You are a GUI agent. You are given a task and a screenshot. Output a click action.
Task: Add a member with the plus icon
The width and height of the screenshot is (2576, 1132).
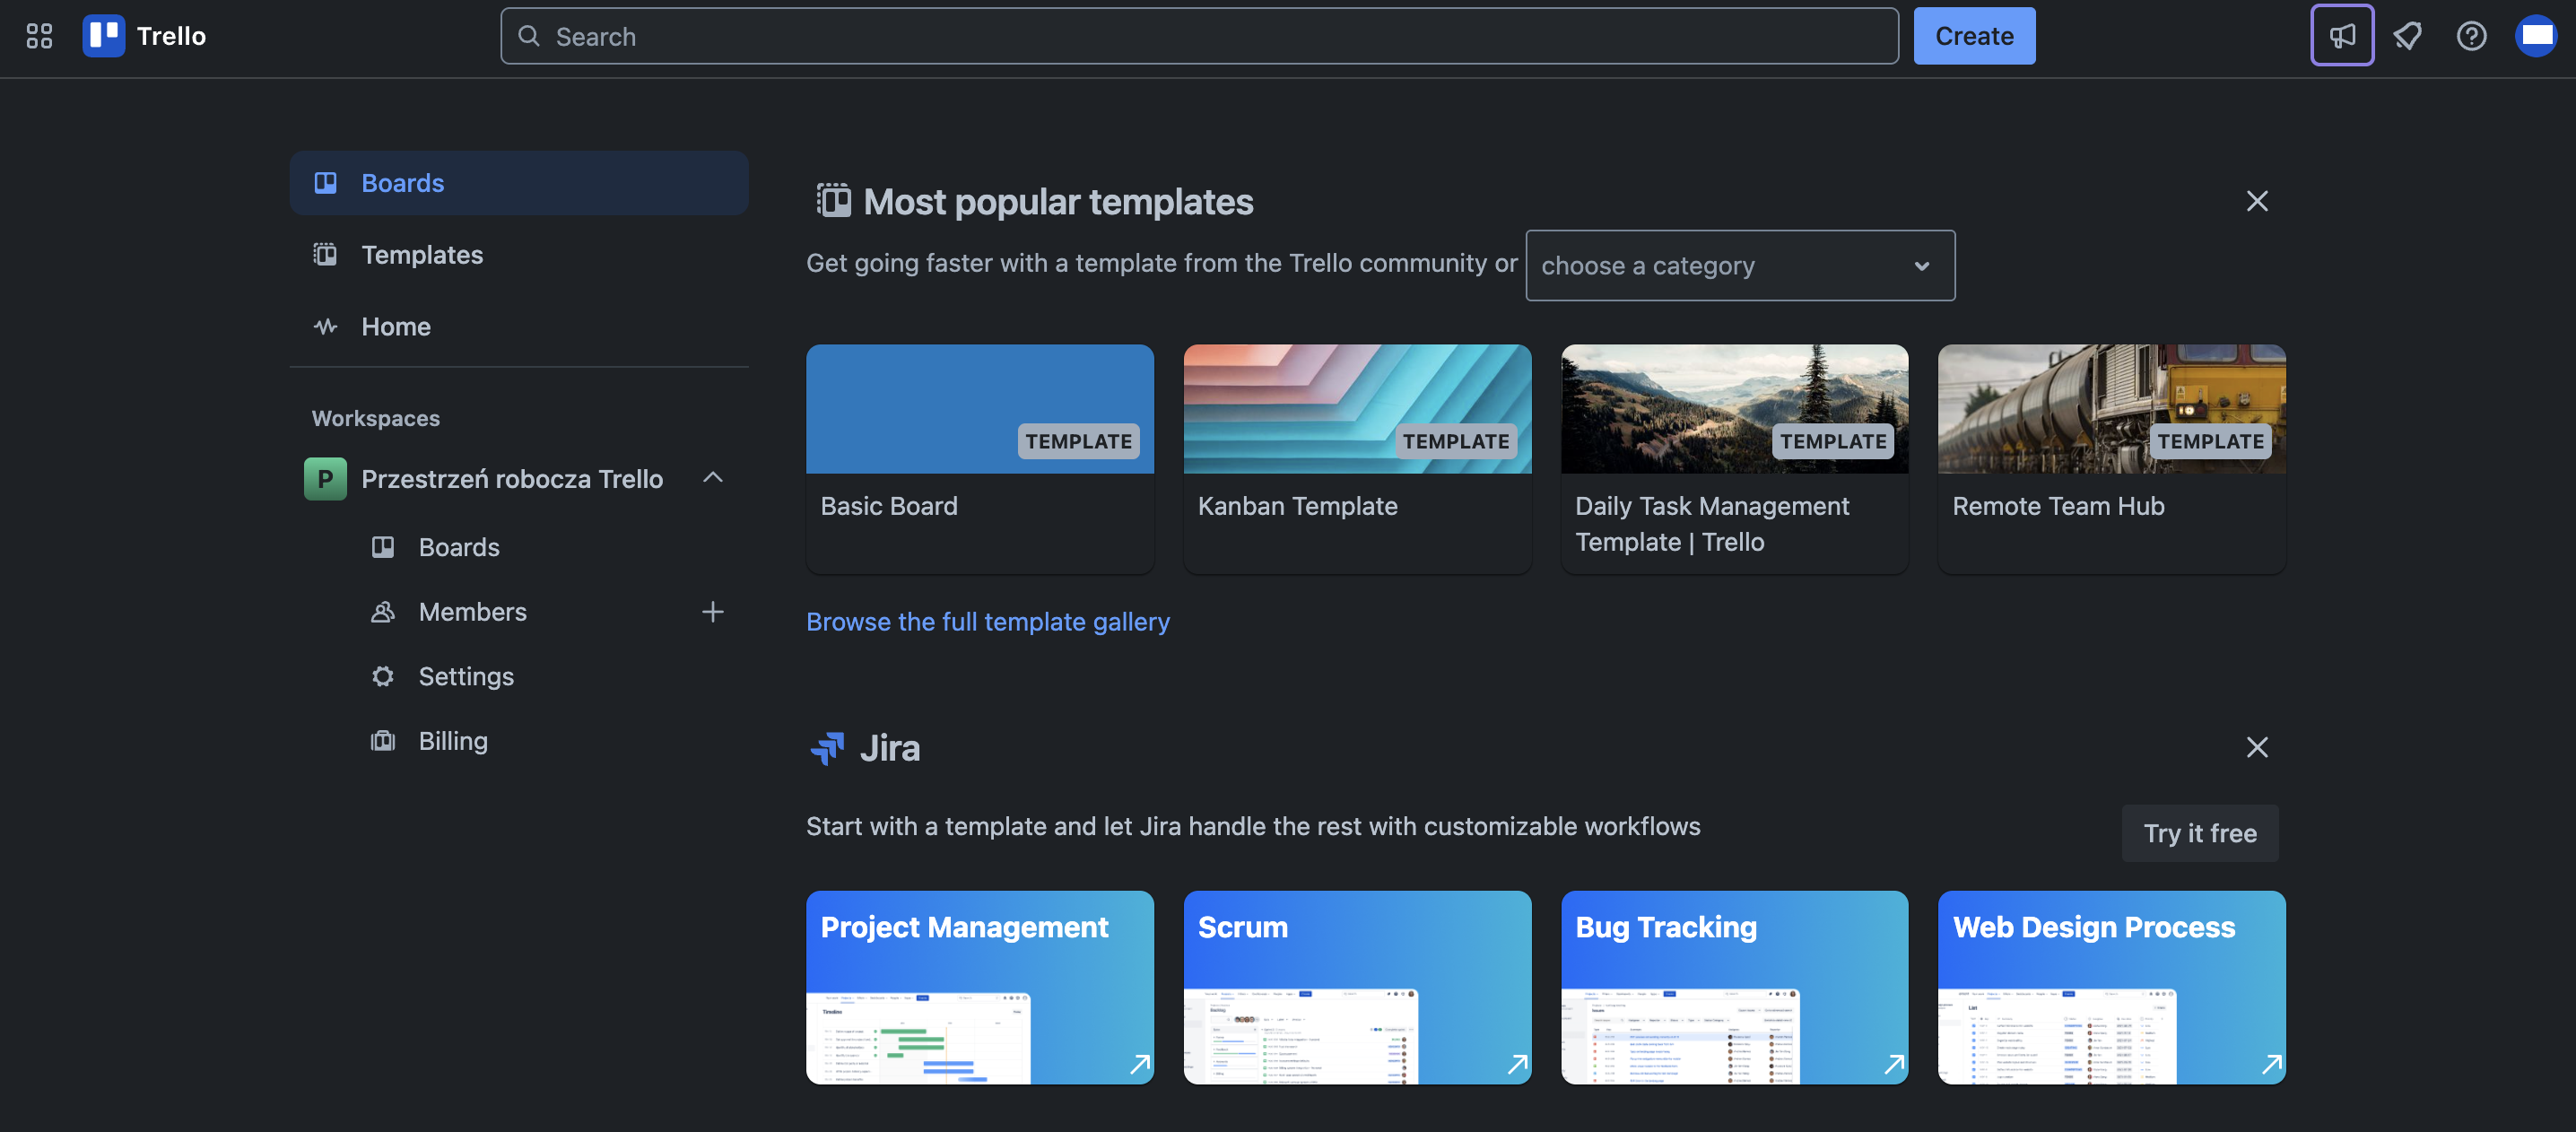coord(712,611)
